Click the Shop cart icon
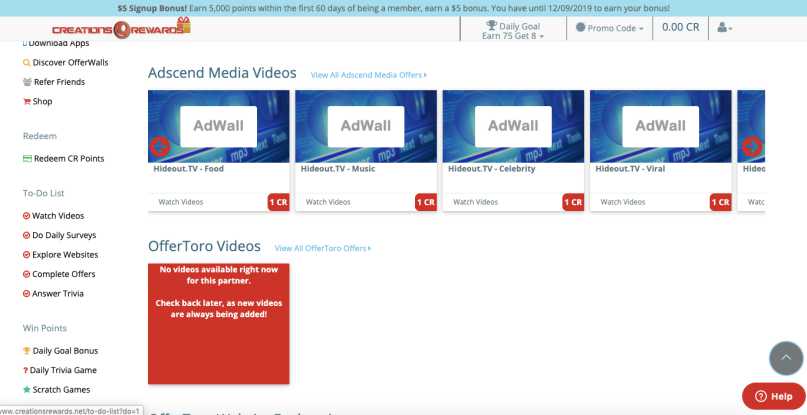807x415 pixels. click(x=27, y=101)
